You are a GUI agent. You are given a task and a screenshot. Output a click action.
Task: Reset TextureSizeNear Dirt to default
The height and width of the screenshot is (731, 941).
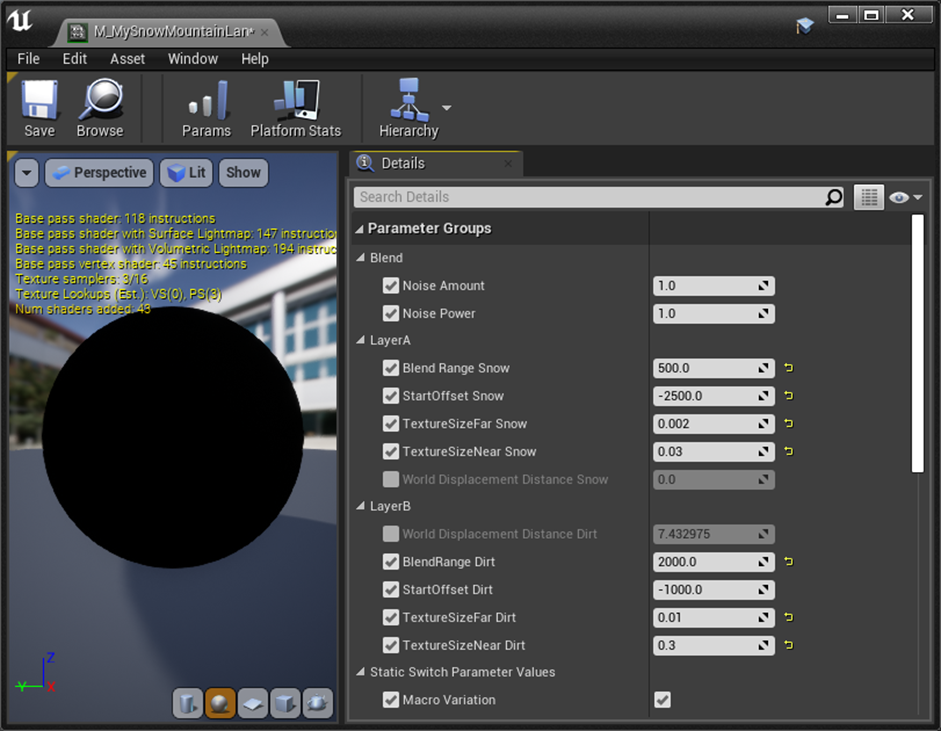pos(789,645)
